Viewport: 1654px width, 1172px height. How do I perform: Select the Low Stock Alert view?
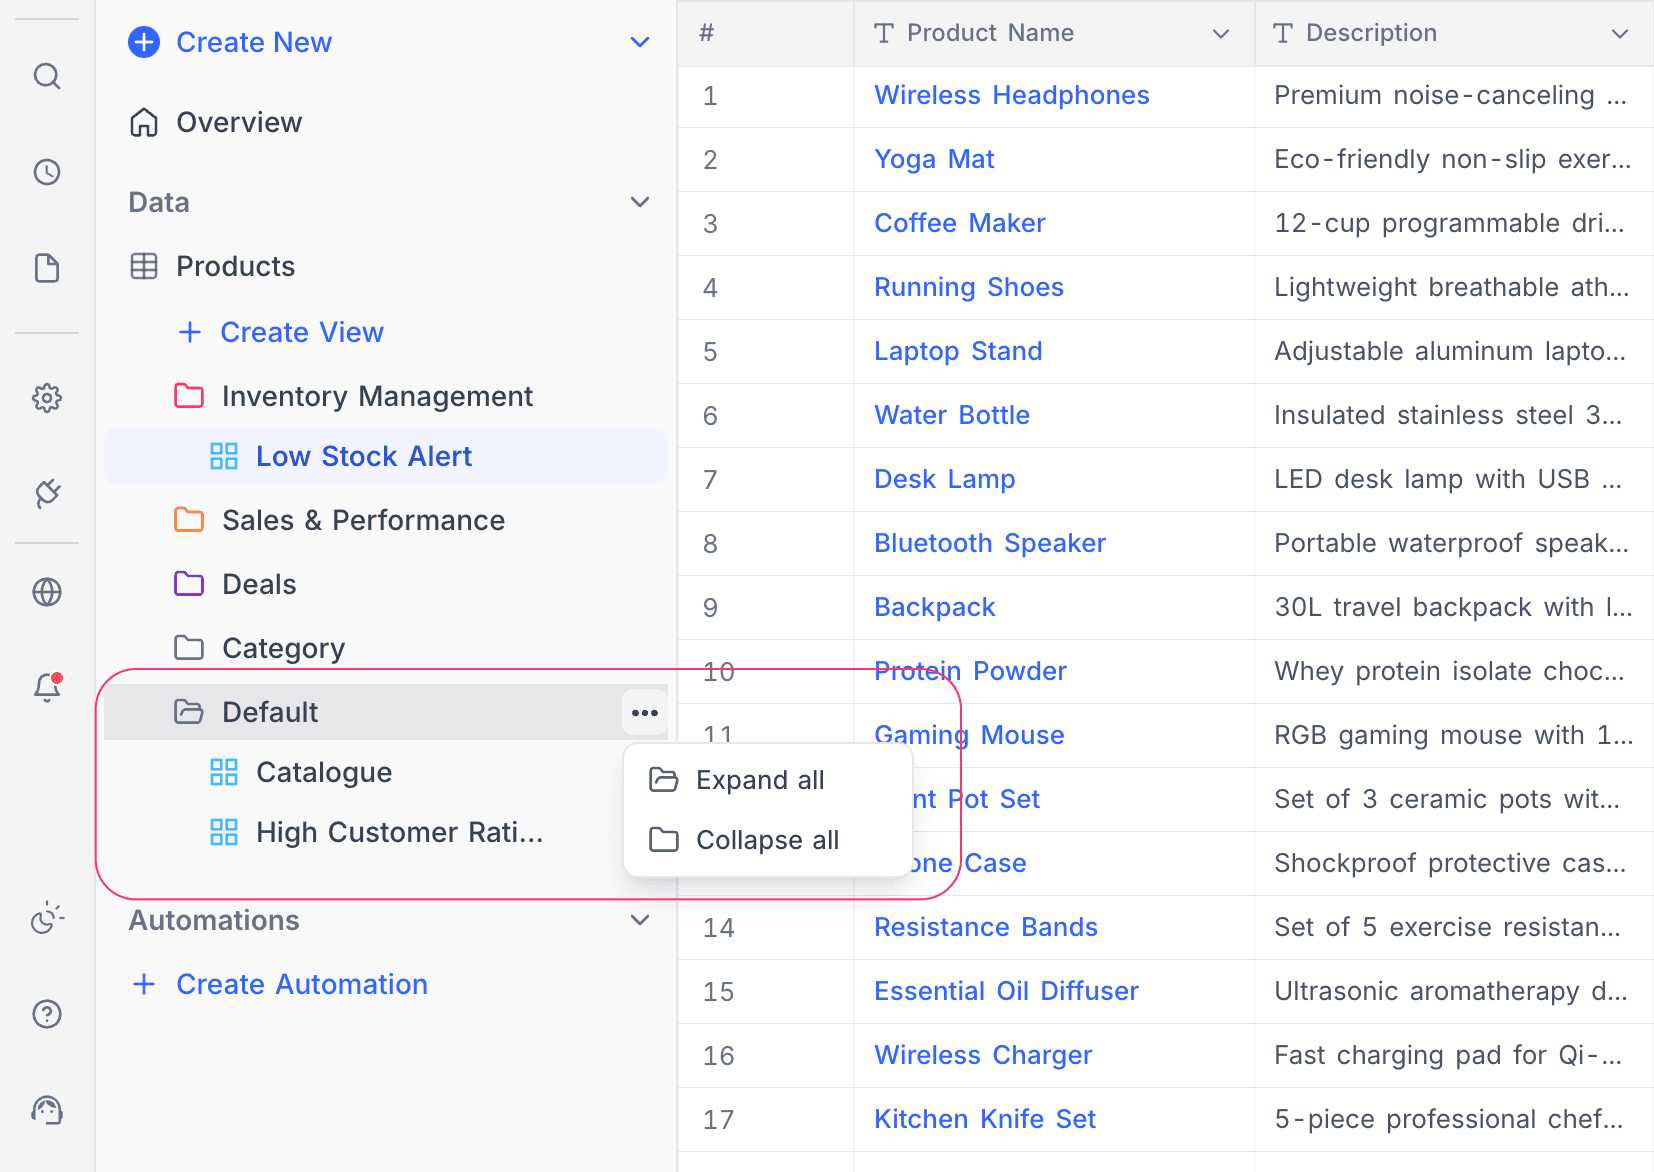coord(363,456)
